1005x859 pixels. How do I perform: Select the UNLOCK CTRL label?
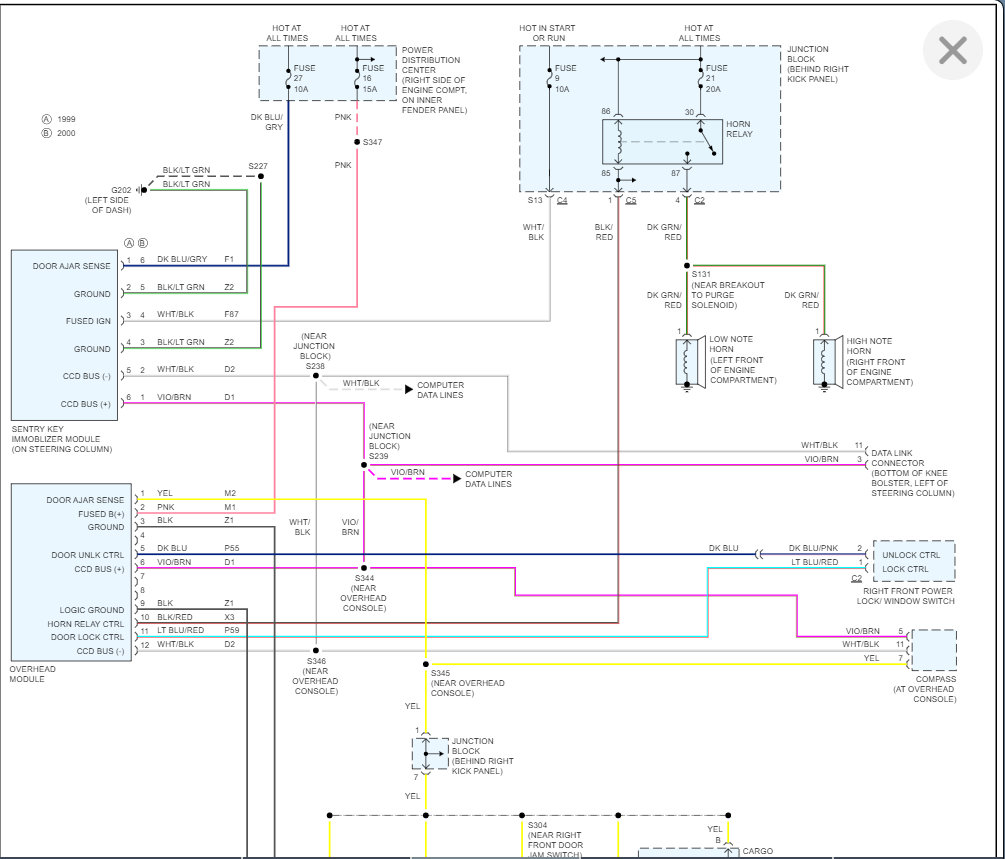point(911,555)
